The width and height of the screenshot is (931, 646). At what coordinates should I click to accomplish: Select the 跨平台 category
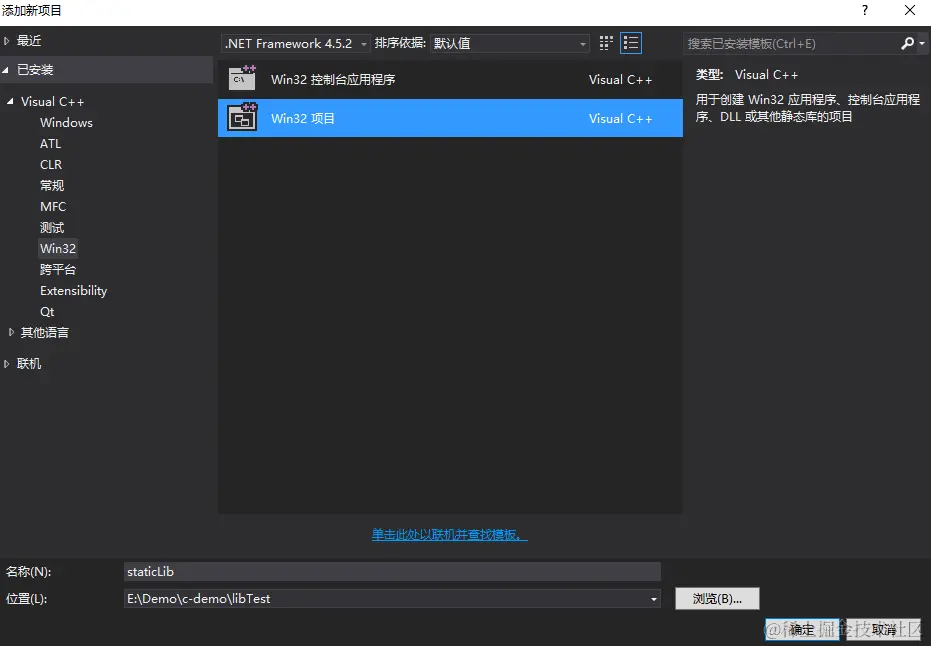(x=58, y=270)
